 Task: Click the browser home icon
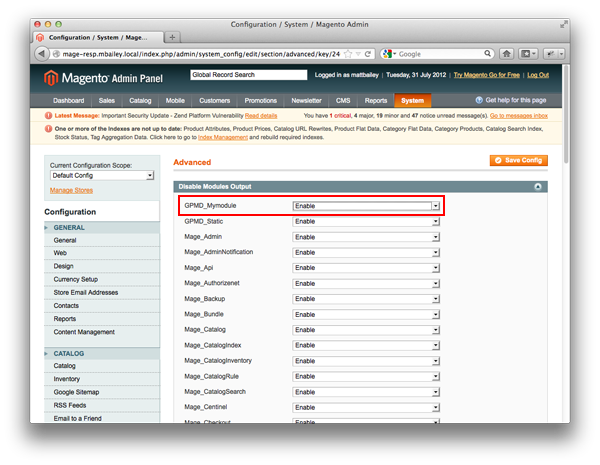click(506, 54)
